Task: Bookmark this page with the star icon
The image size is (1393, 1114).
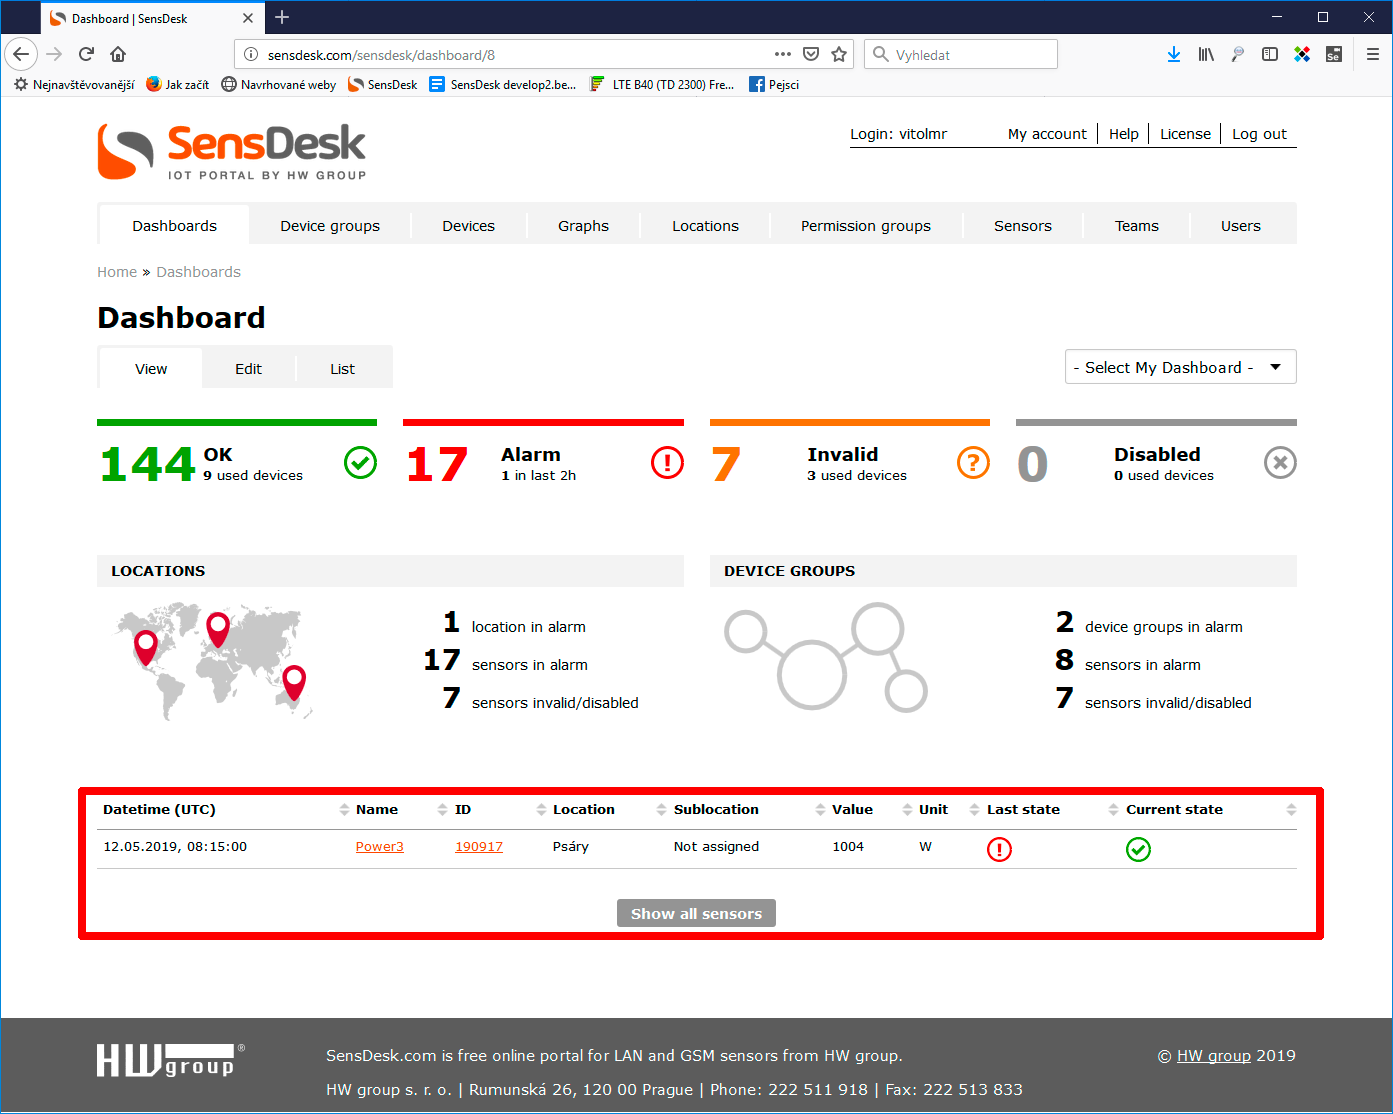Action: coord(839,54)
